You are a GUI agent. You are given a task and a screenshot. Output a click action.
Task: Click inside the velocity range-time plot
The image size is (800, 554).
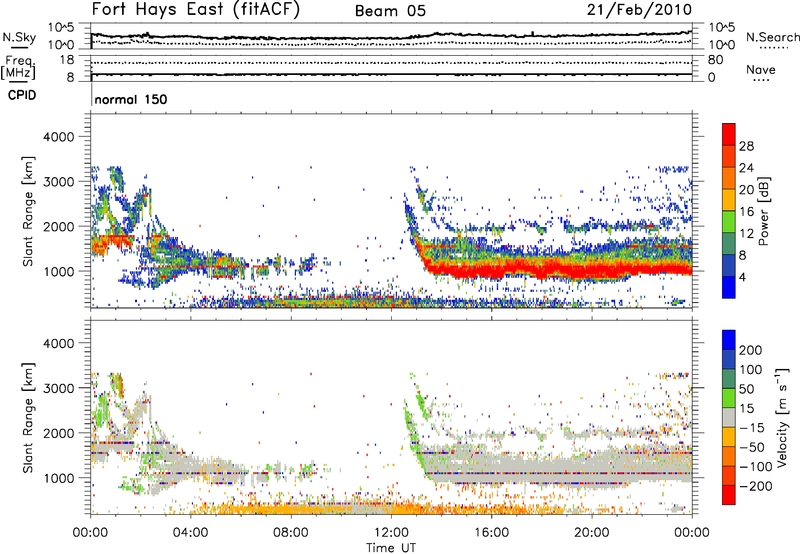[391, 417]
